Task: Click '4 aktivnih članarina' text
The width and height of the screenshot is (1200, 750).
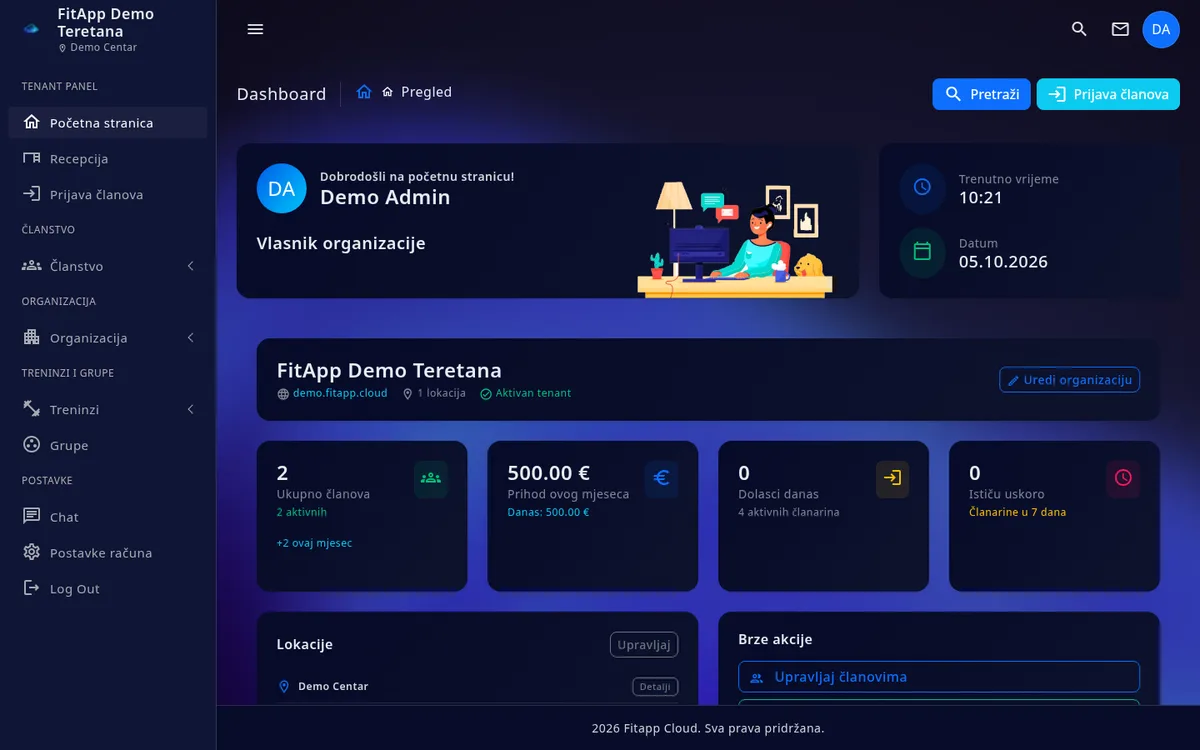Action: (789, 513)
